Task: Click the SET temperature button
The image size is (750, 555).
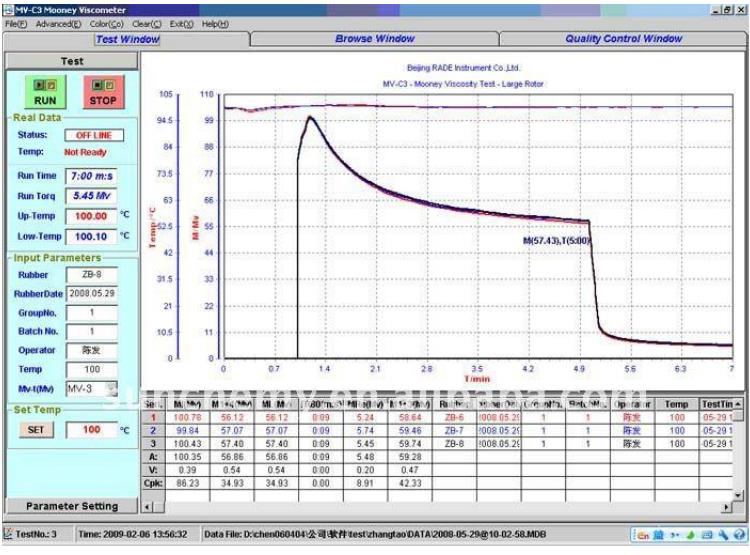Action: [30, 429]
